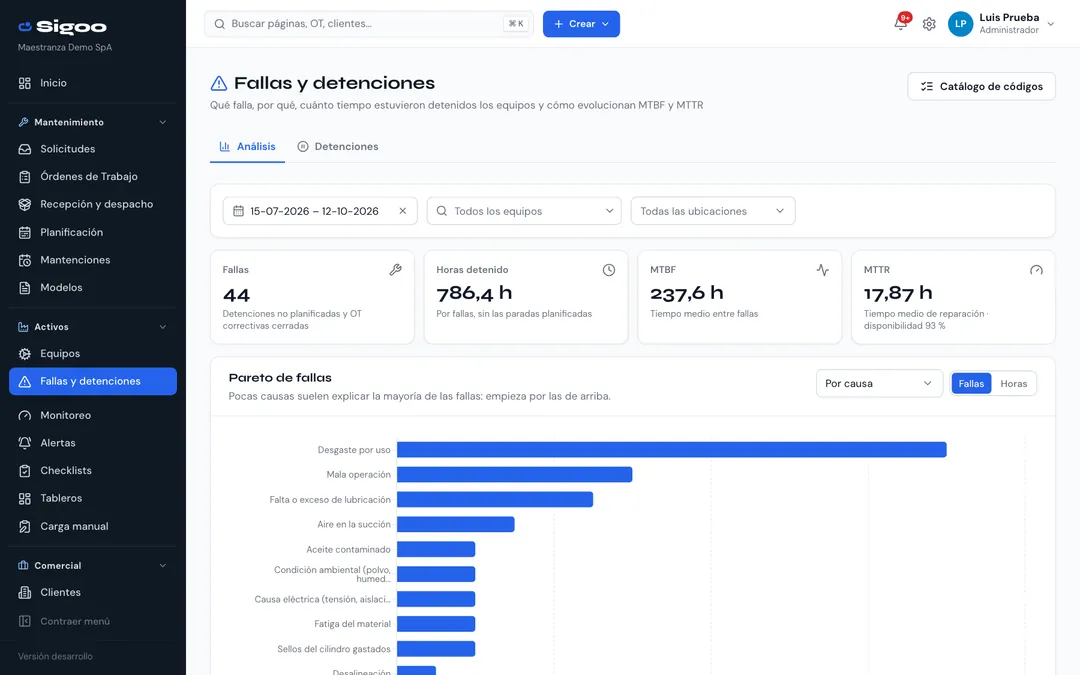Screen dimensions: 1080x675
Task: Click the clock icon on Horas detenido card
Action: point(609,270)
